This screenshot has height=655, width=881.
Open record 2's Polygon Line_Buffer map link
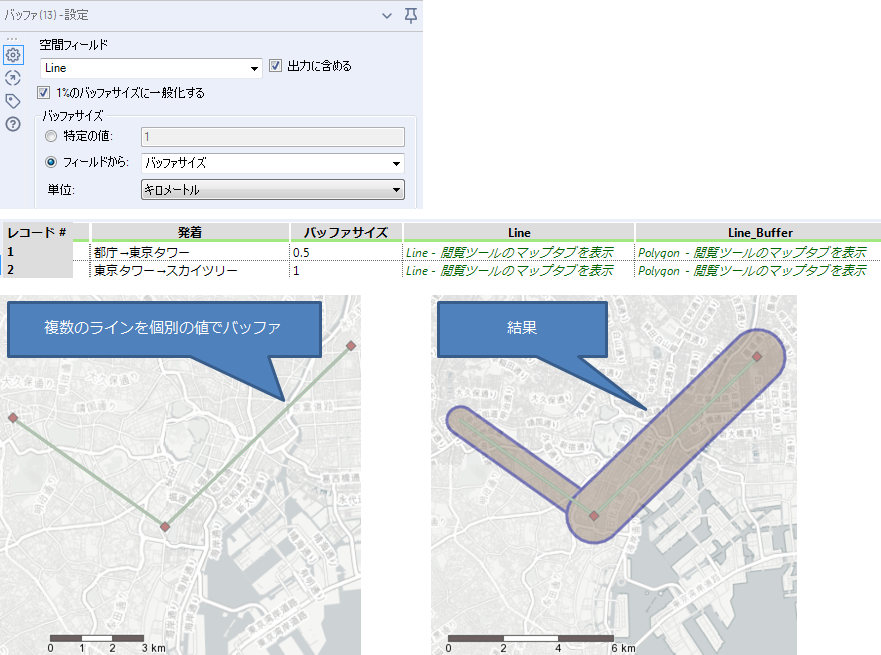click(755, 270)
